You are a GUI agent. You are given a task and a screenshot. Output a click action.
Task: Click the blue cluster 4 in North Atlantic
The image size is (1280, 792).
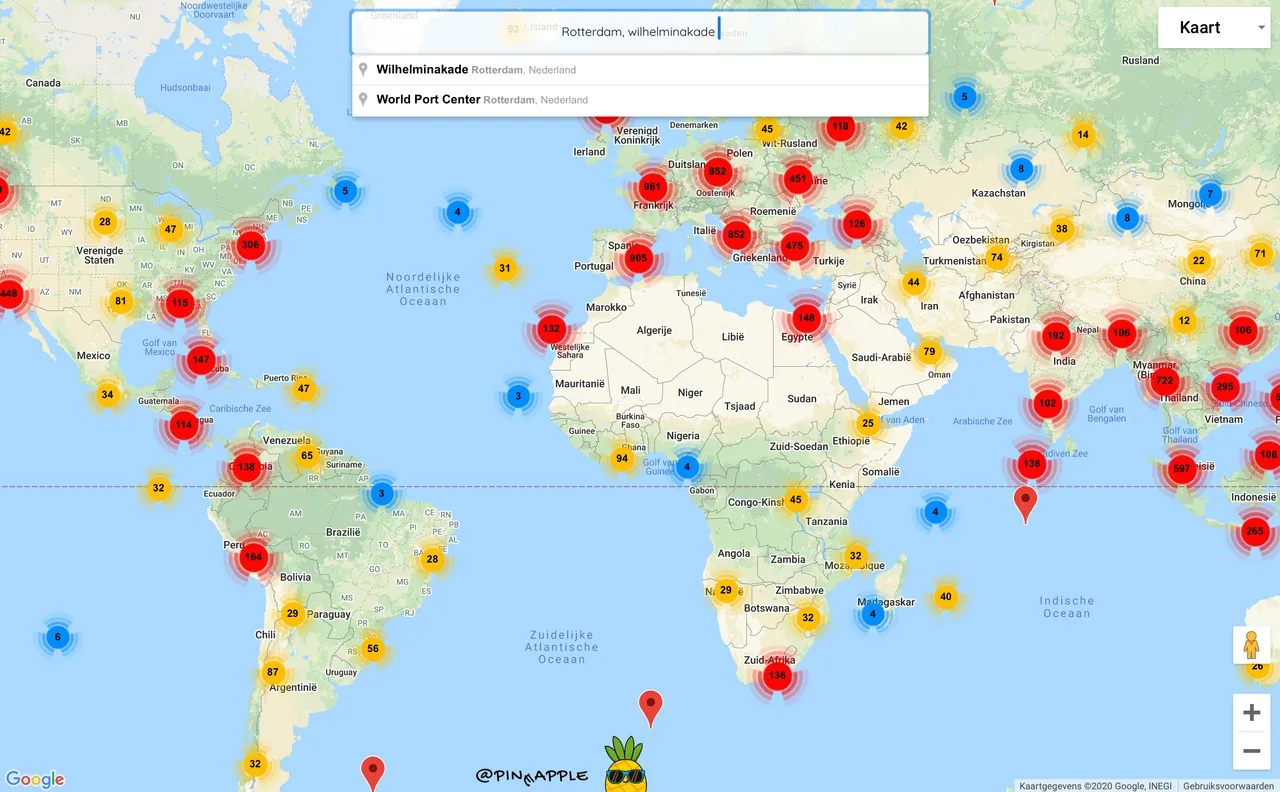(457, 212)
